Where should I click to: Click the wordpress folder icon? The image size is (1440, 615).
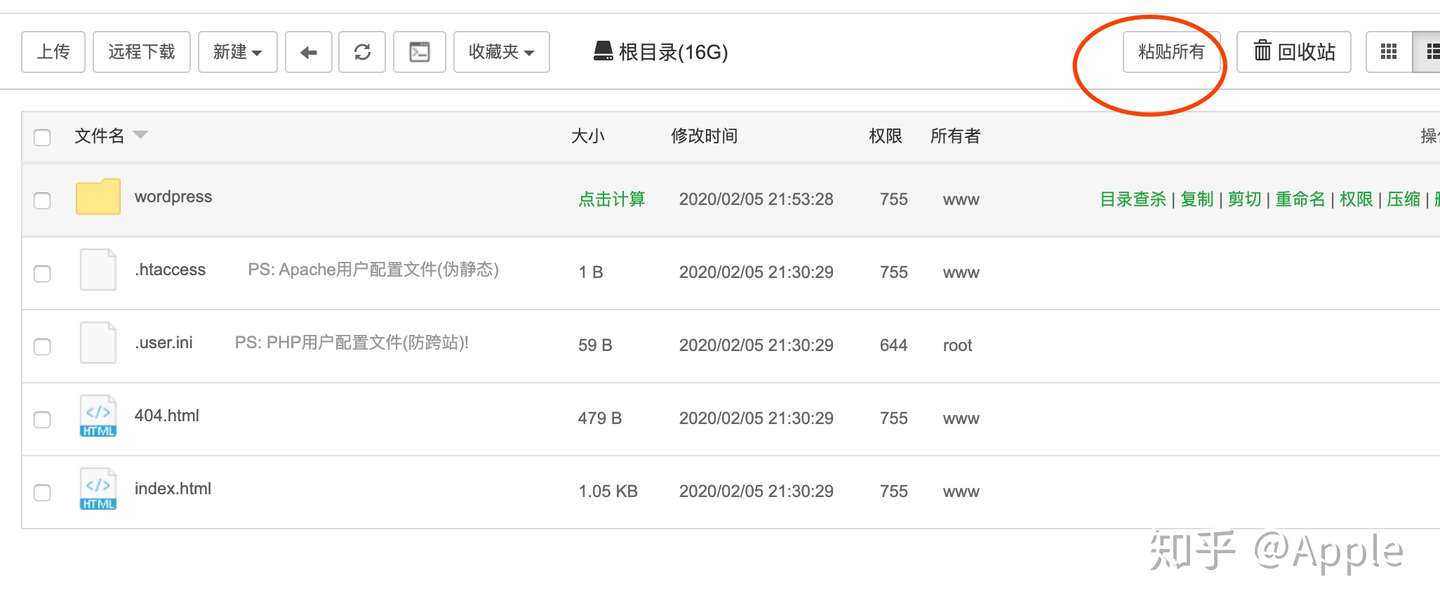[98, 198]
